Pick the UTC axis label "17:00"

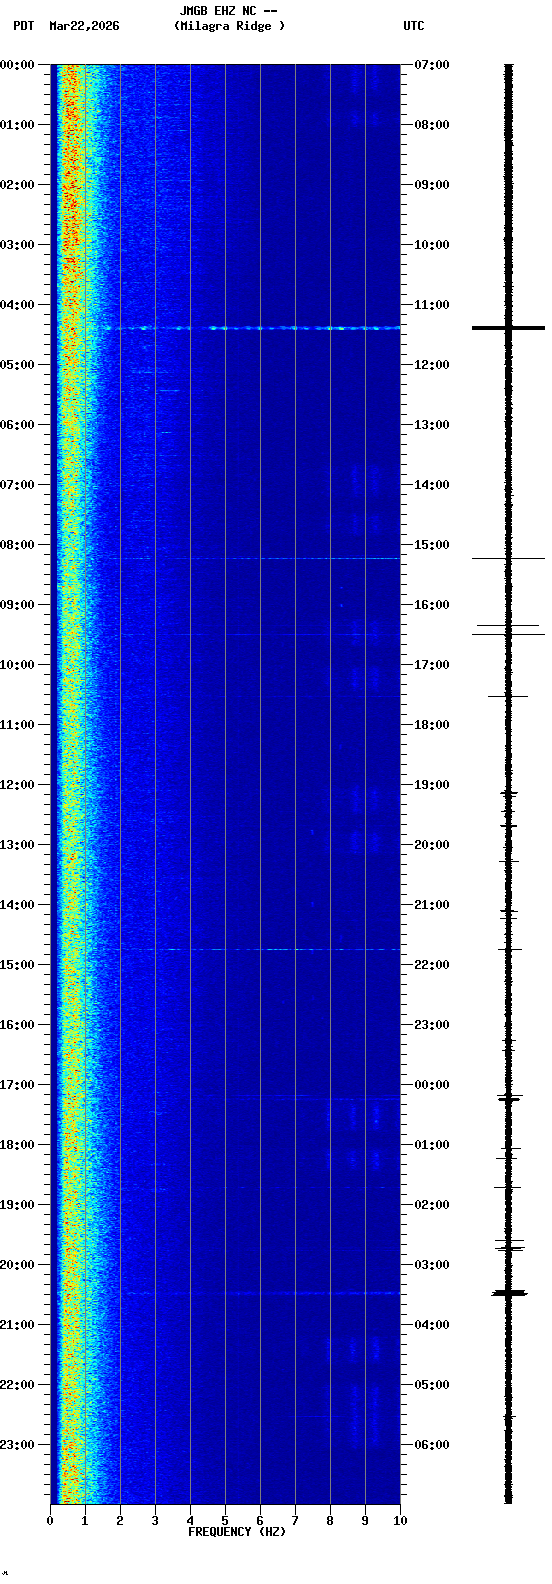[x=431, y=665]
